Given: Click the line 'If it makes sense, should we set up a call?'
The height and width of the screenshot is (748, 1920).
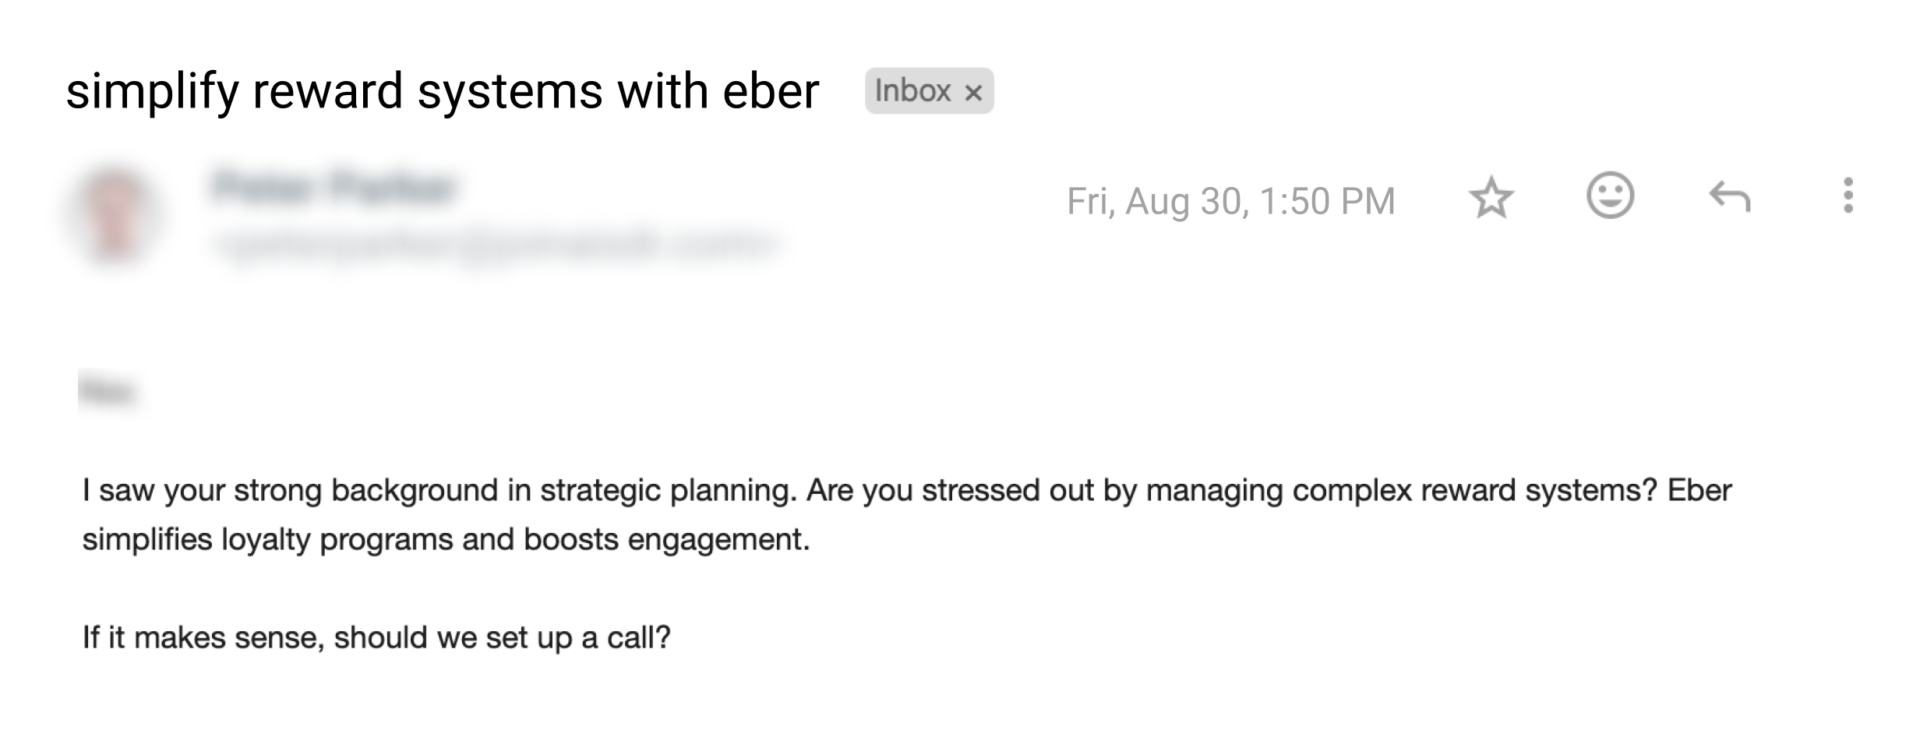Looking at the screenshot, I should pos(376,638).
